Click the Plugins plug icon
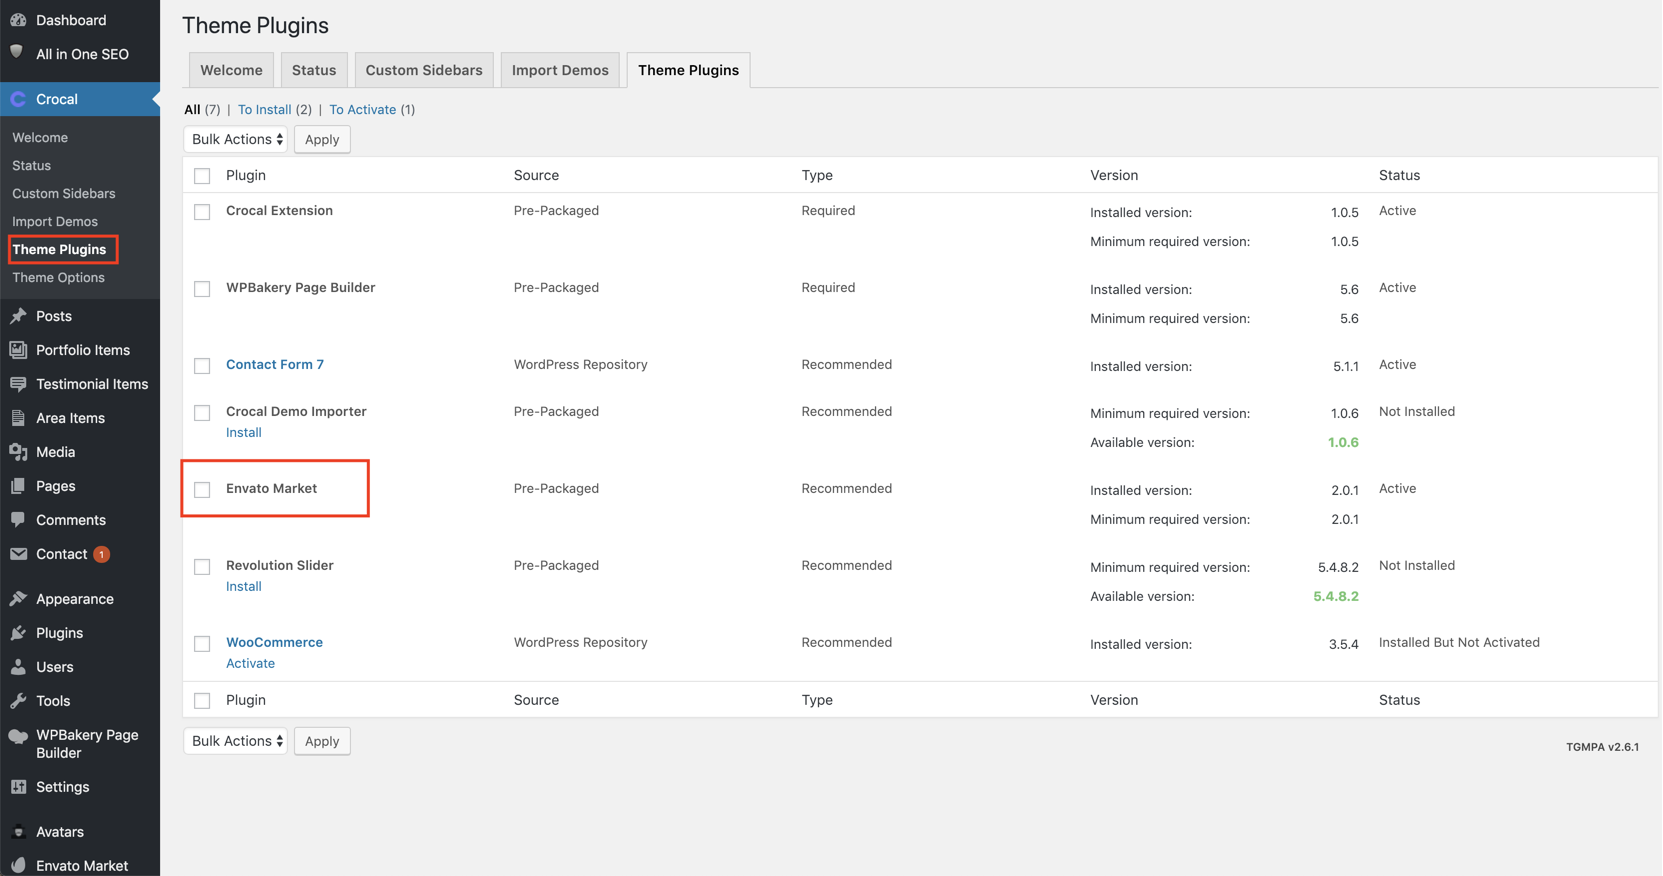The height and width of the screenshot is (876, 1663). 18,633
